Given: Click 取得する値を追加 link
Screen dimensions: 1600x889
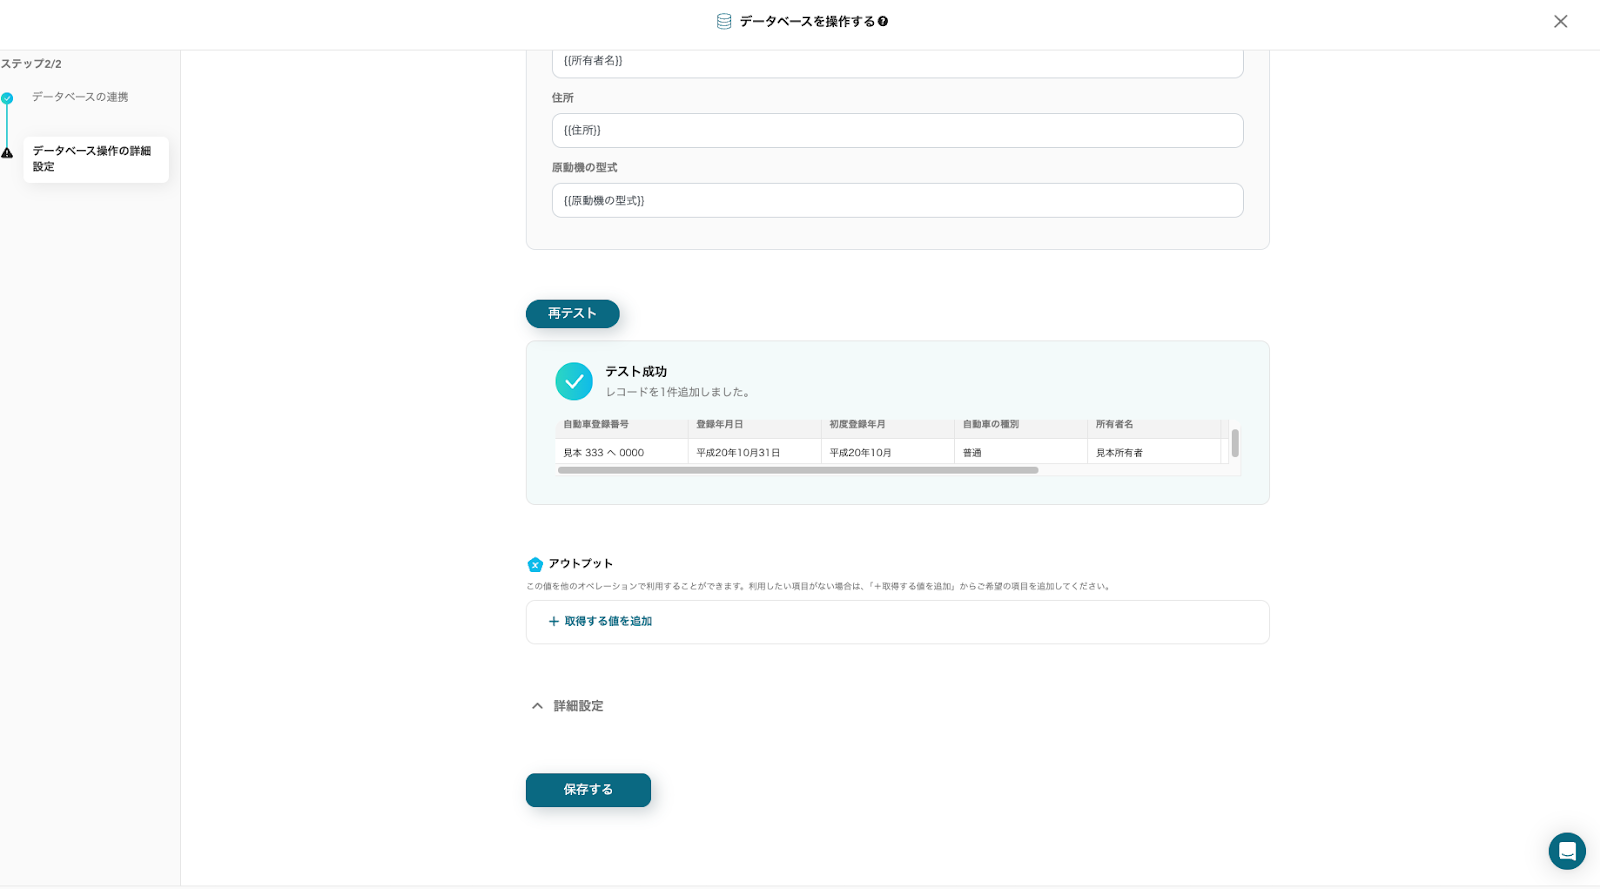Looking at the screenshot, I should 608,621.
